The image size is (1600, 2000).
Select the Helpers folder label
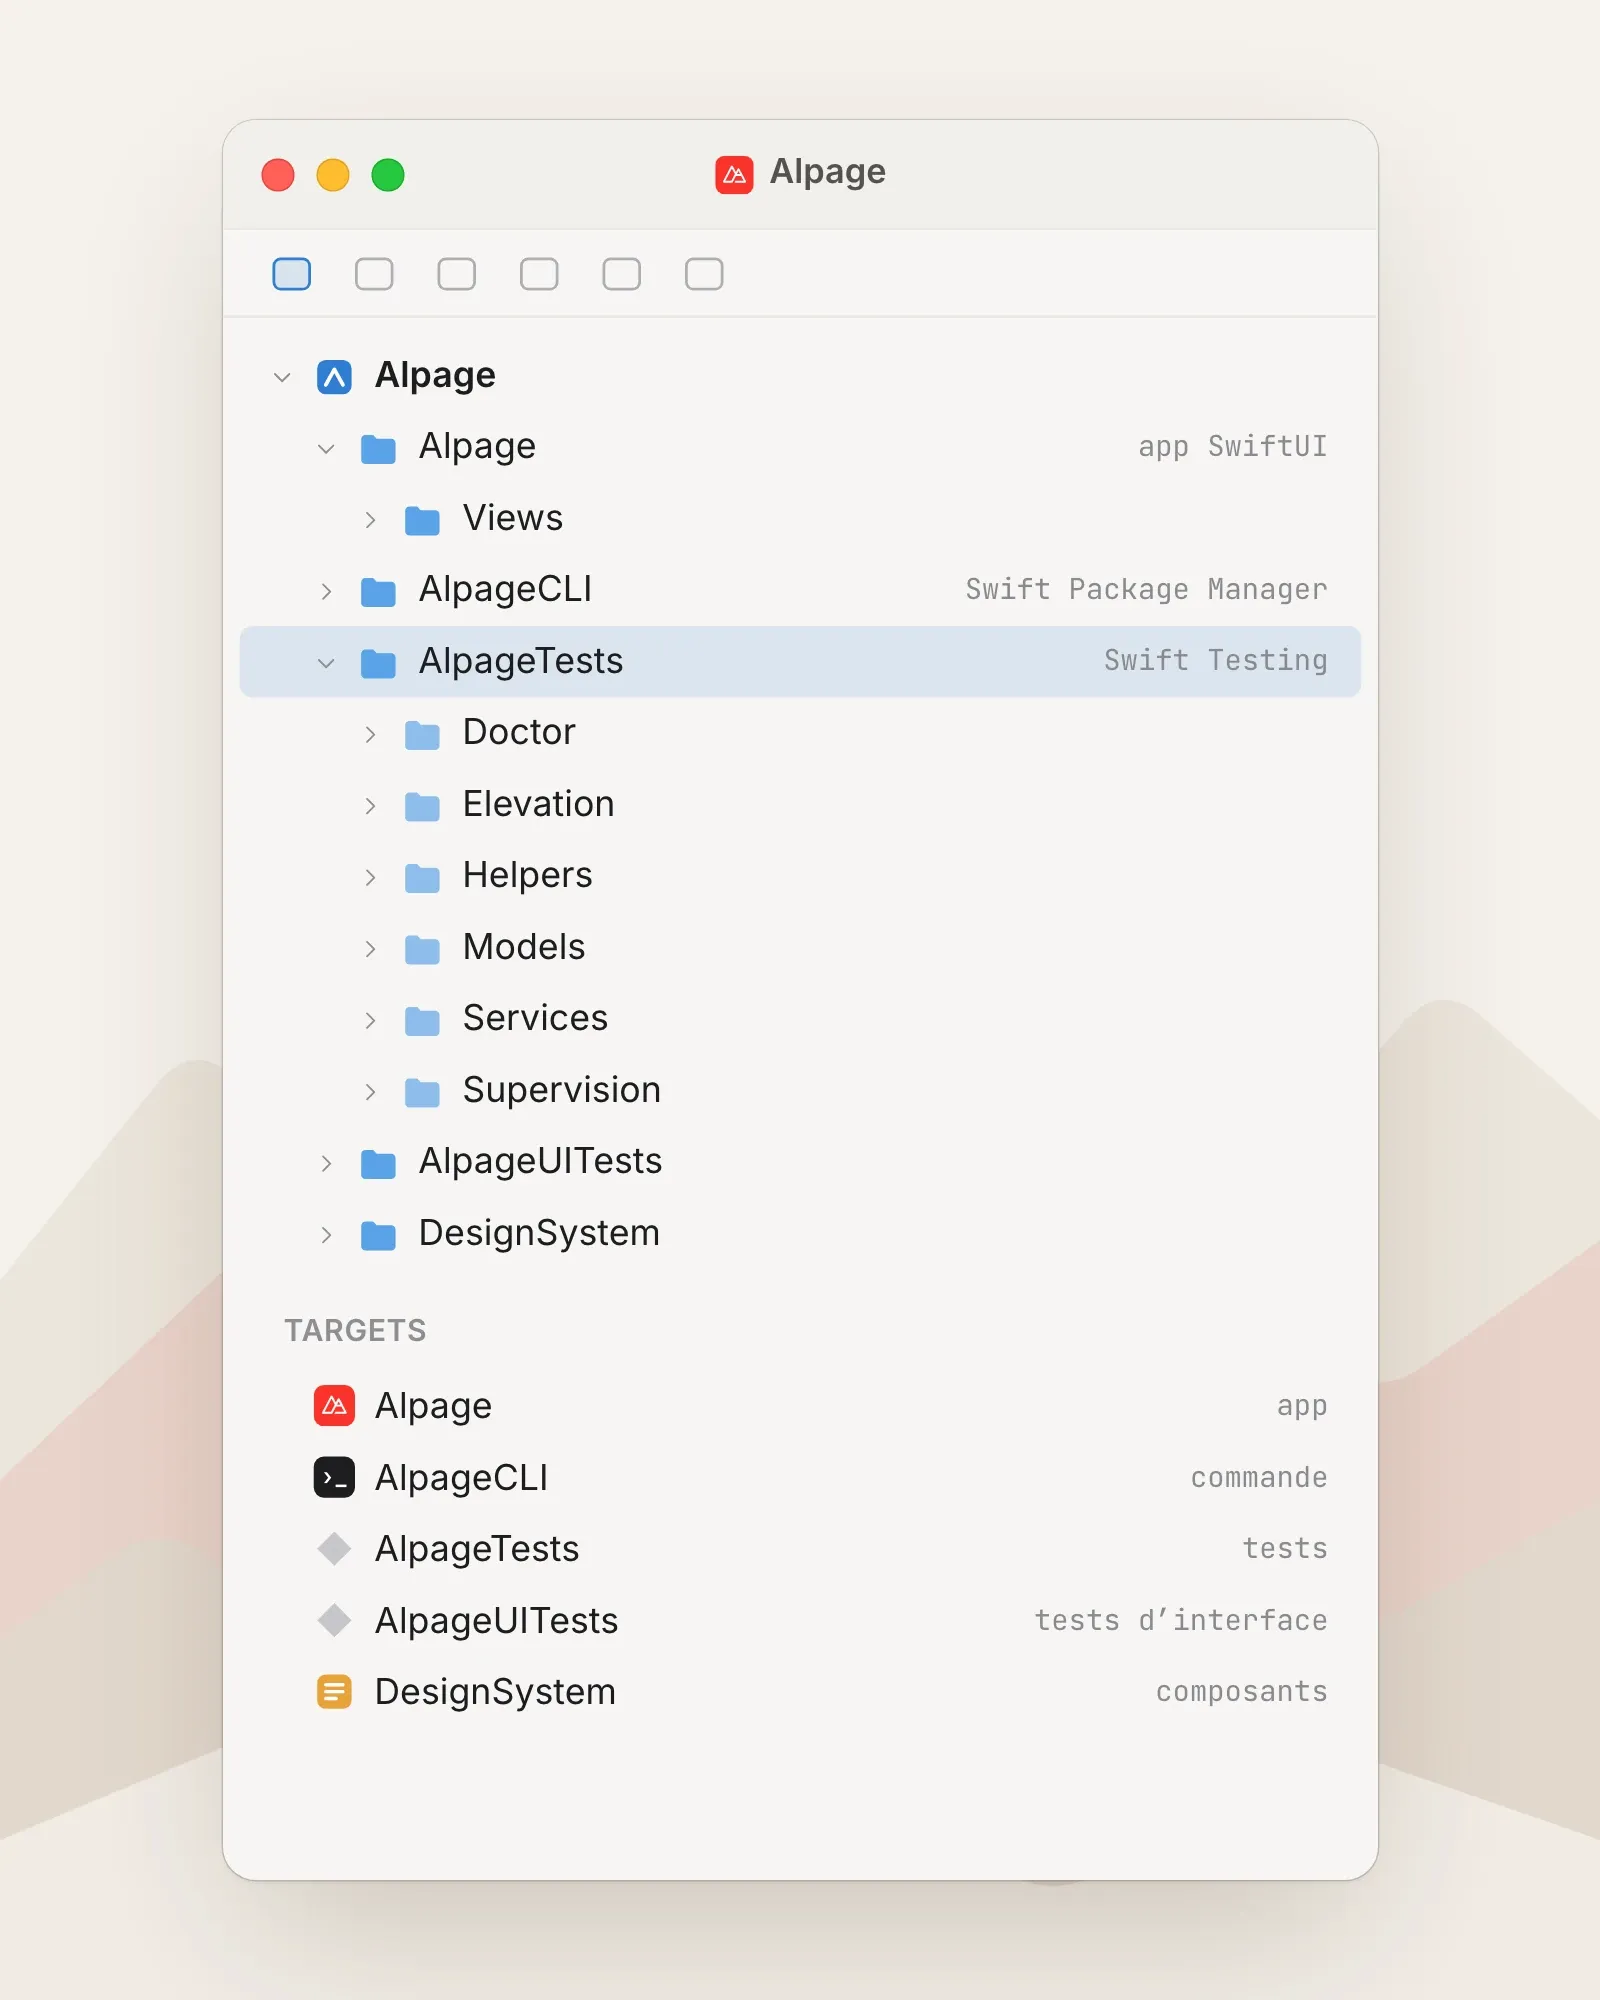[527, 875]
